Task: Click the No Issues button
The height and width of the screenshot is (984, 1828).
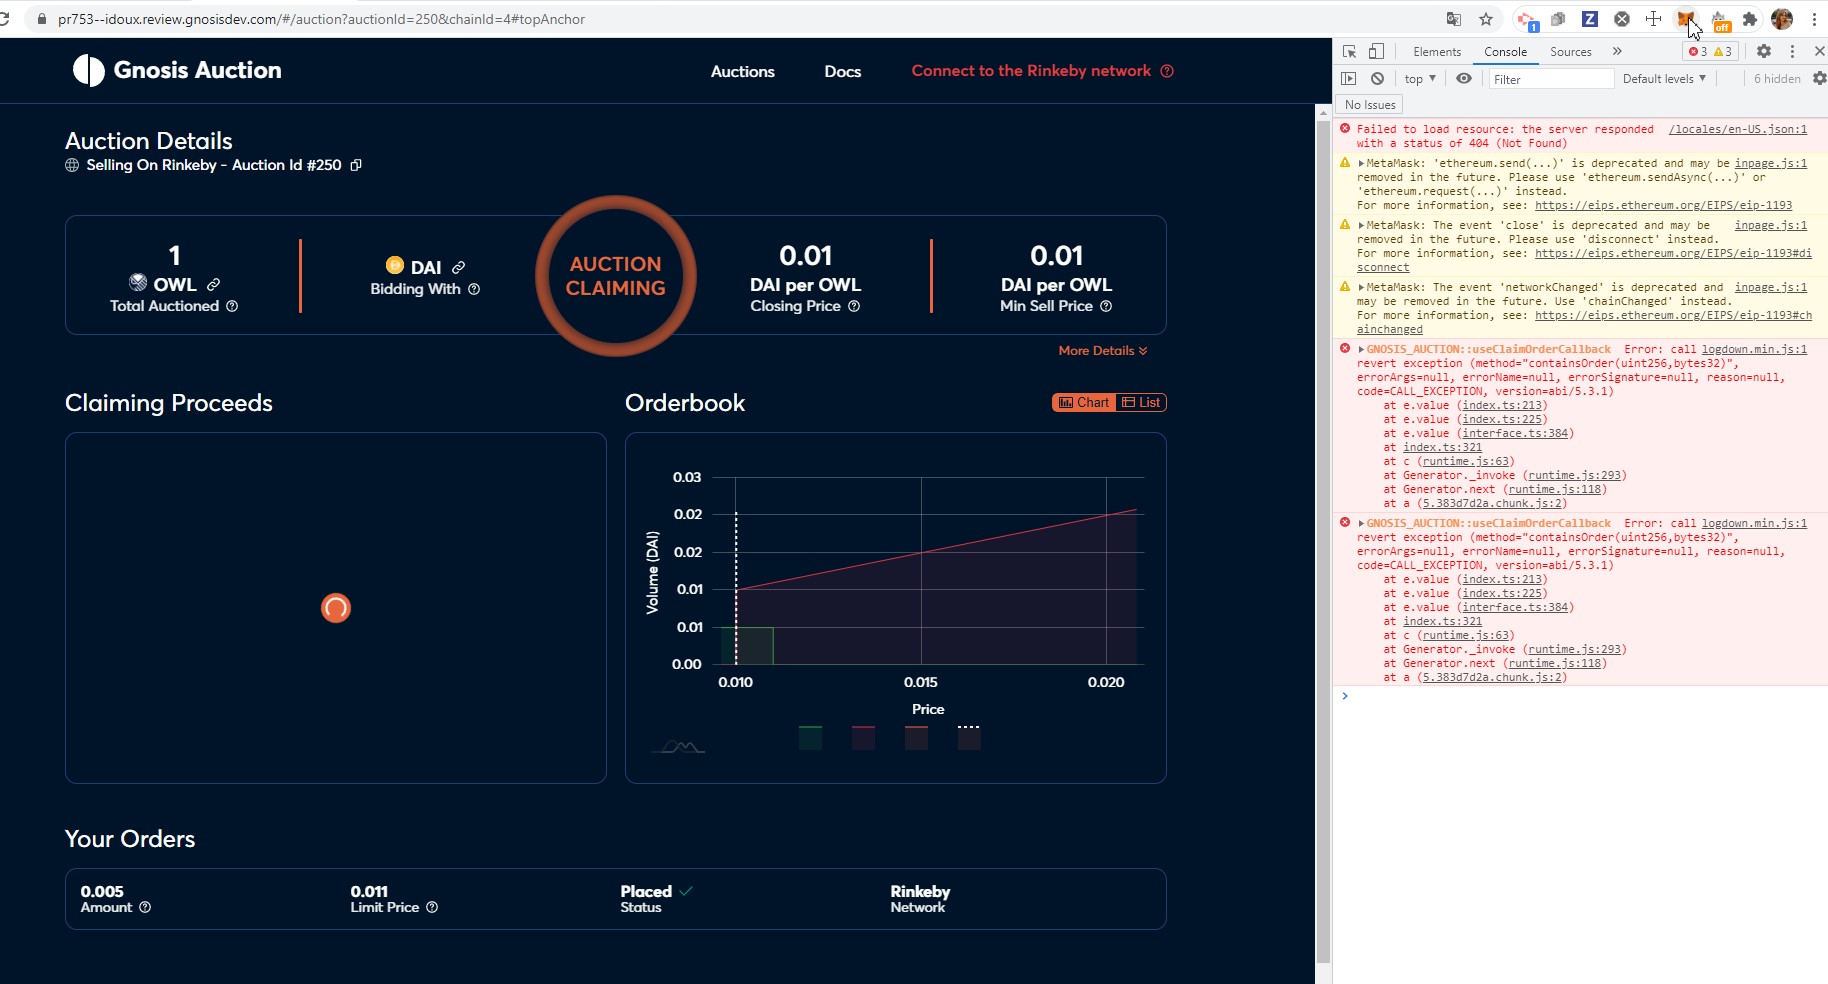Action: 1370,104
